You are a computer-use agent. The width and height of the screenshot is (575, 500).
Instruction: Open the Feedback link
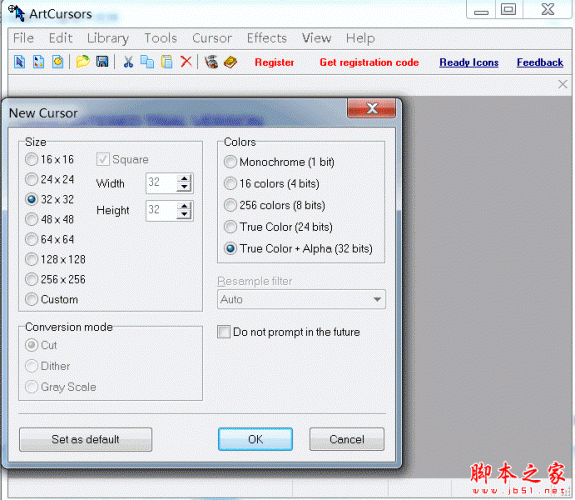tap(540, 62)
